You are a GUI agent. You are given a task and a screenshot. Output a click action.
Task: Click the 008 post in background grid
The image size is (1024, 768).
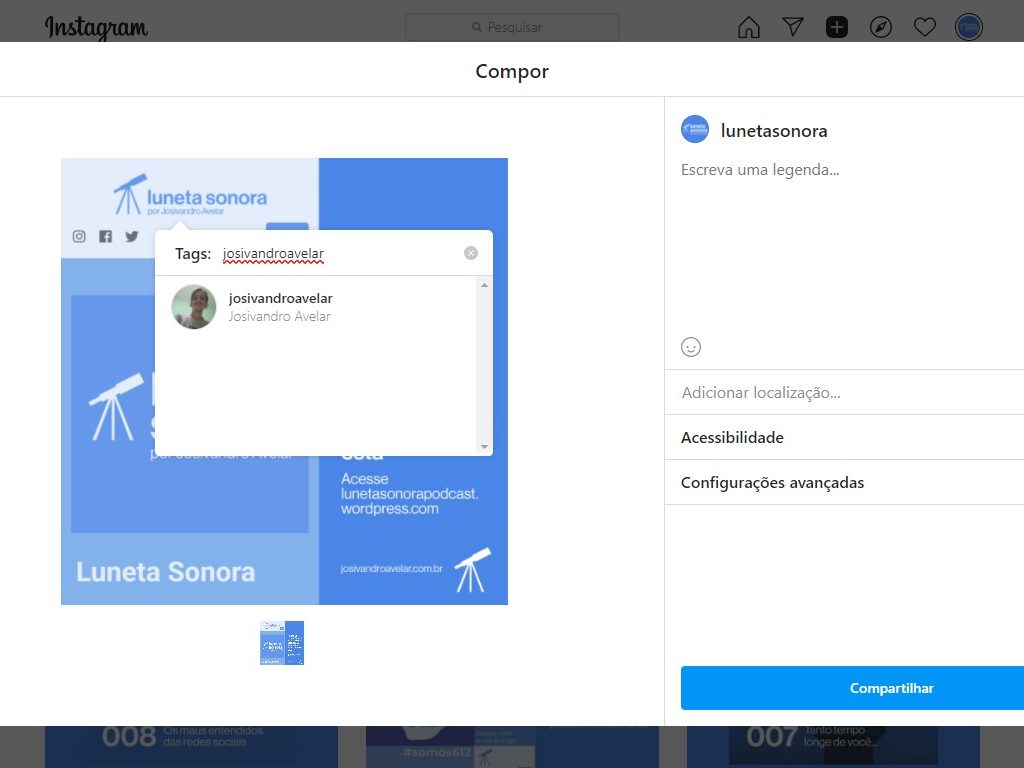click(x=191, y=746)
